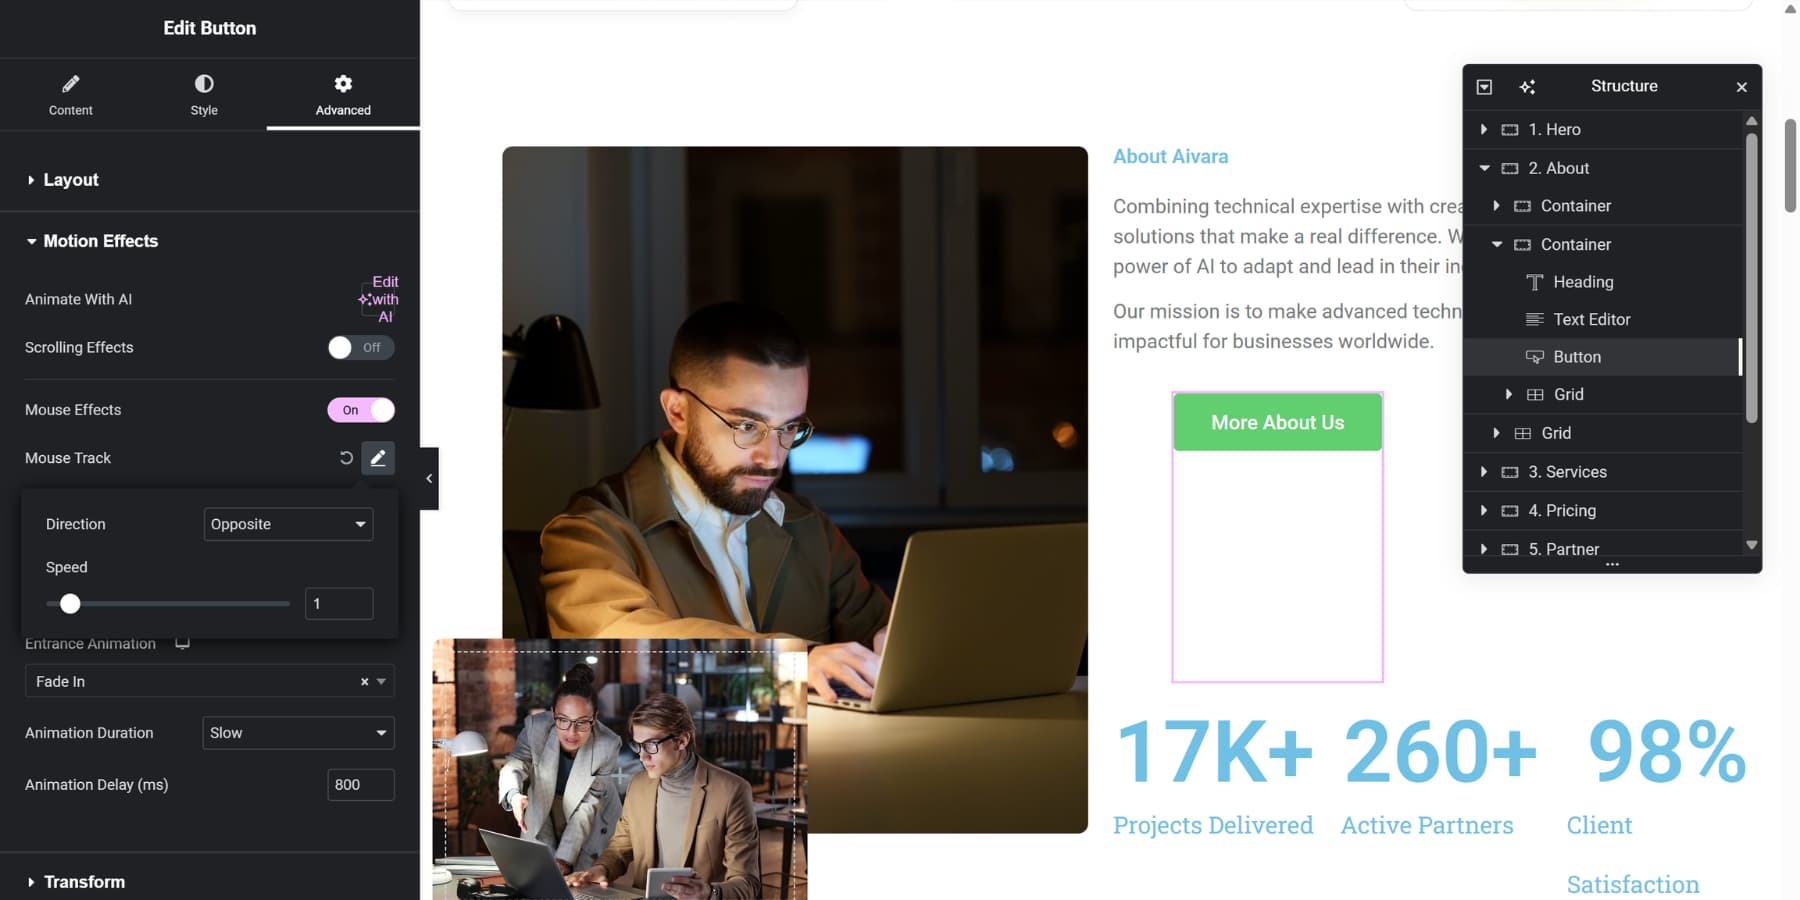1800x900 pixels.
Task: Disable the Mouse Effects toggle
Action: (x=361, y=410)
